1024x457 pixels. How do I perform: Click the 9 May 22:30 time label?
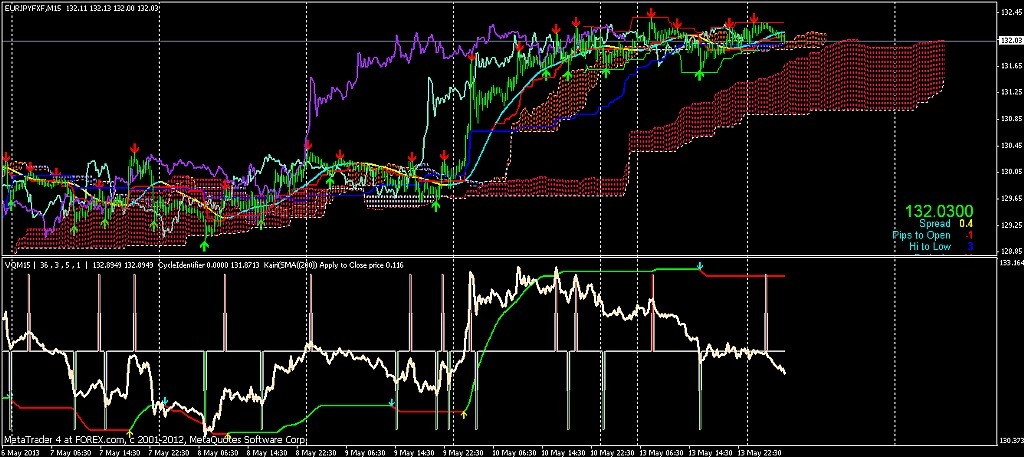tap(464, 452)
